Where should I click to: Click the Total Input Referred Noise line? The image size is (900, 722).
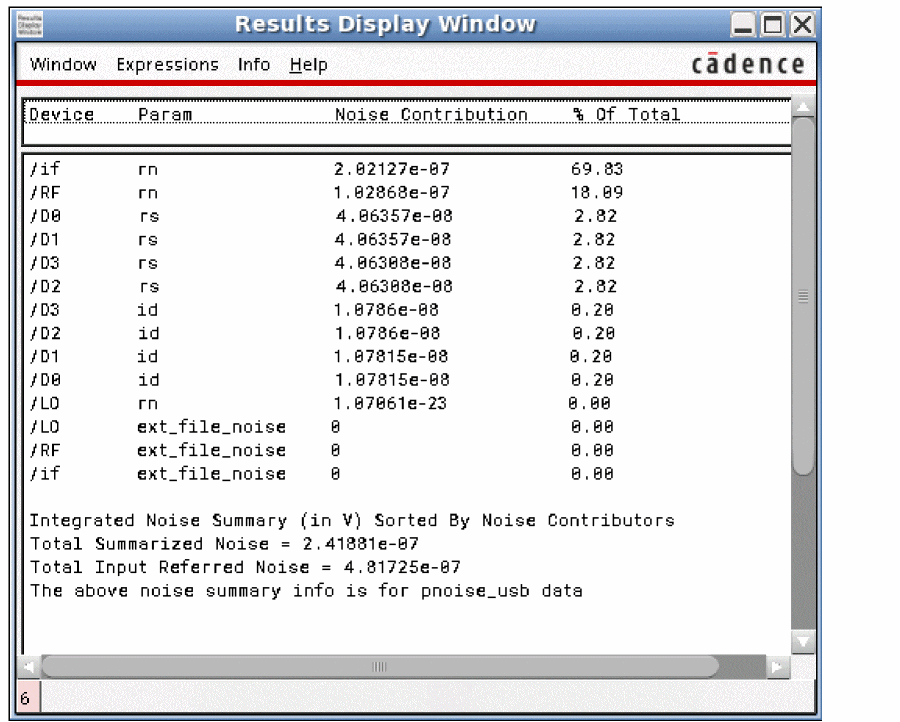point(245,568)
